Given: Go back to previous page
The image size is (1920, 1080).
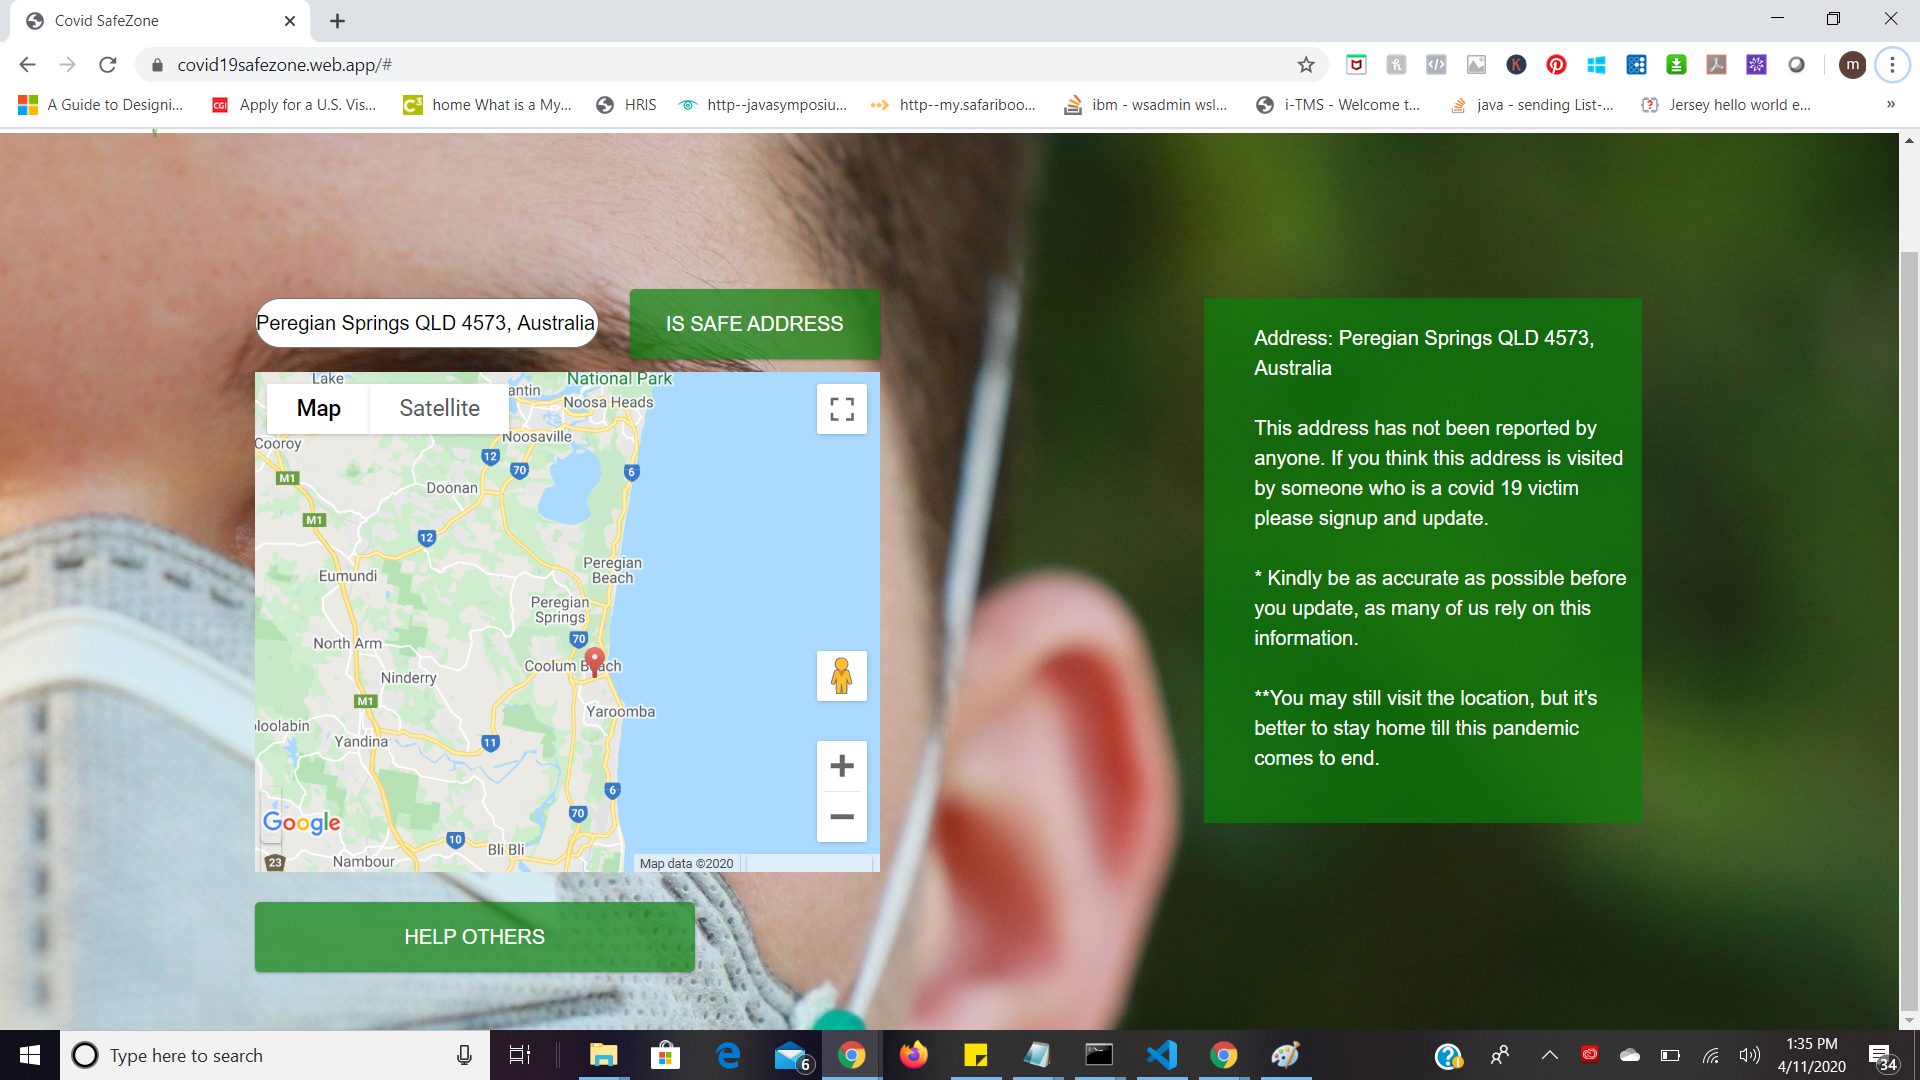Looking at the screenshot, I should click(27, 65).
